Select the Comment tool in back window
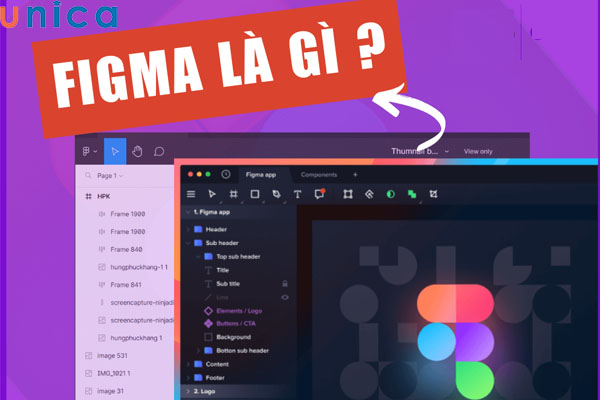The width and height of the screenshot is (600, 400). 159,152
